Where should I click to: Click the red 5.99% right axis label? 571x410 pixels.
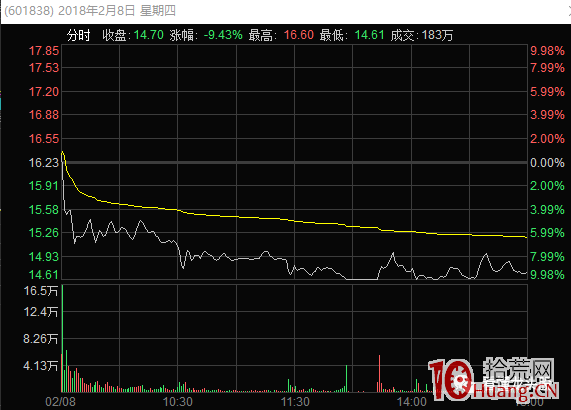(x=547, y=92)
